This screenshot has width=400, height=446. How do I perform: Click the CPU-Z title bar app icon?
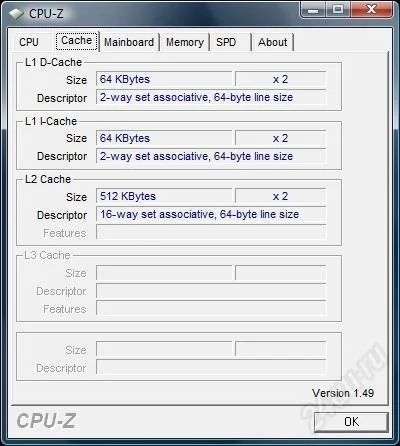(16, 14)
